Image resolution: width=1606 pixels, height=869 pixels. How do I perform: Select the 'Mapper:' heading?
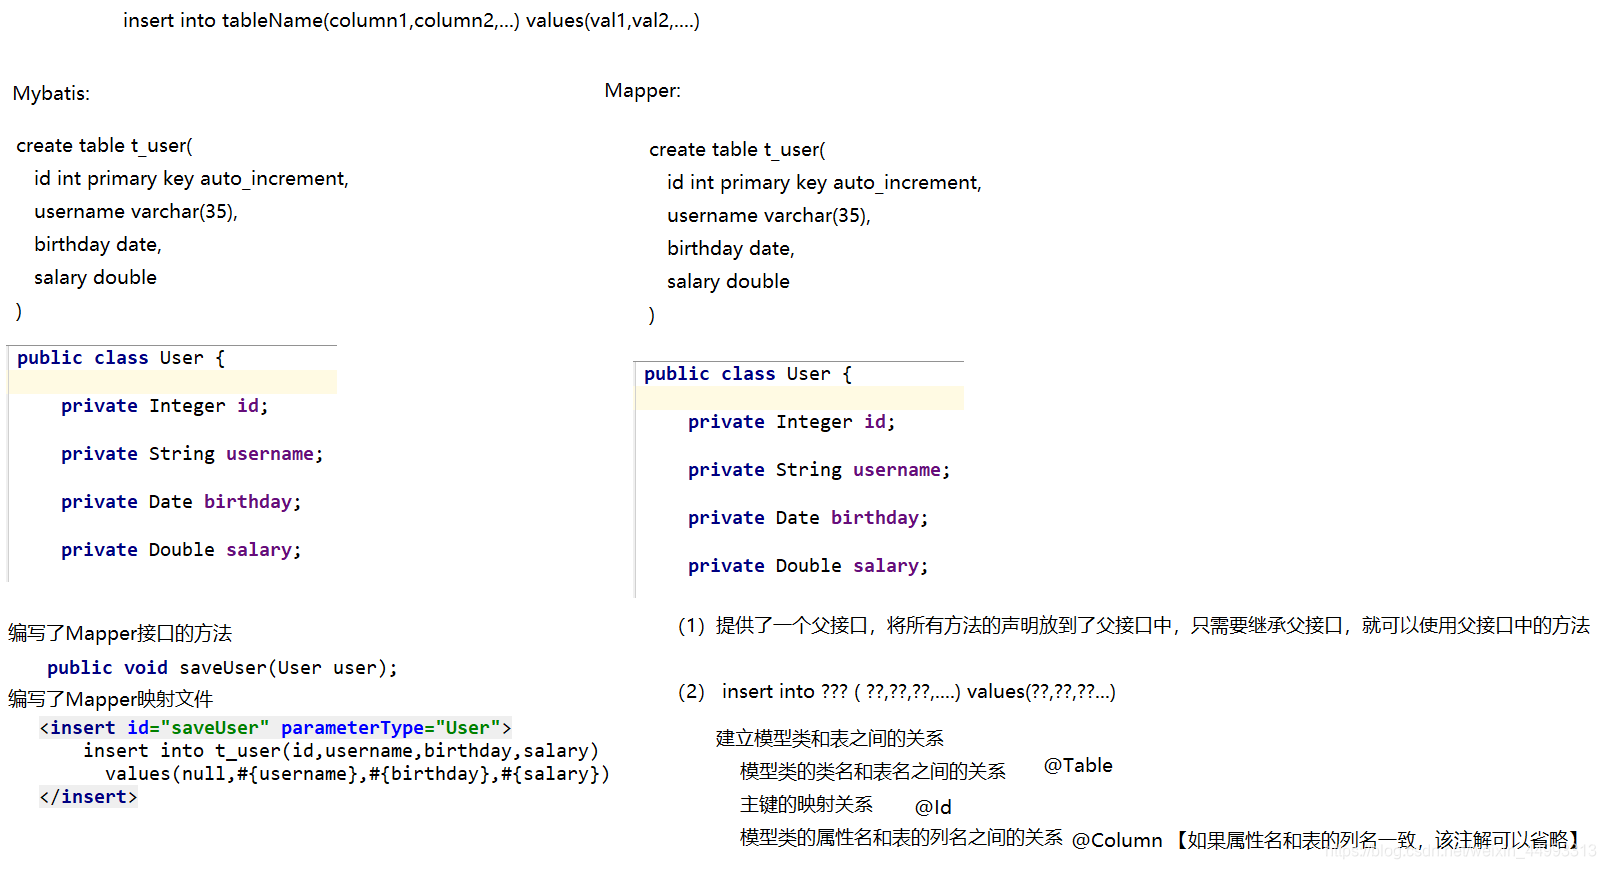[643, 91]
